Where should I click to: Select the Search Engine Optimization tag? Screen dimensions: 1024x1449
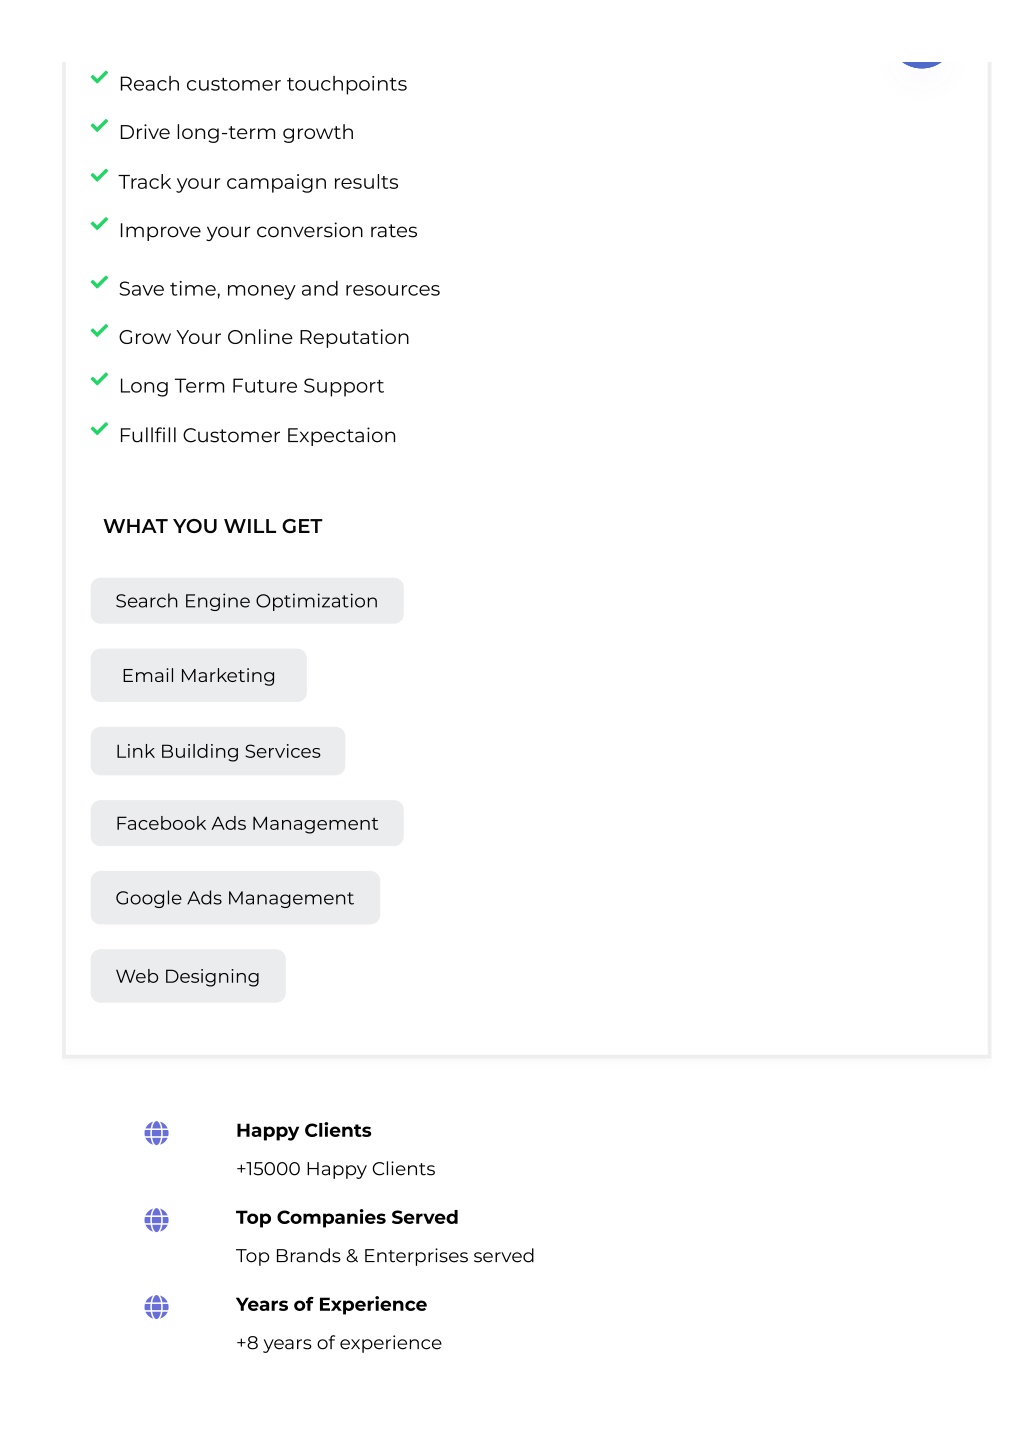(x=247, y=601)
